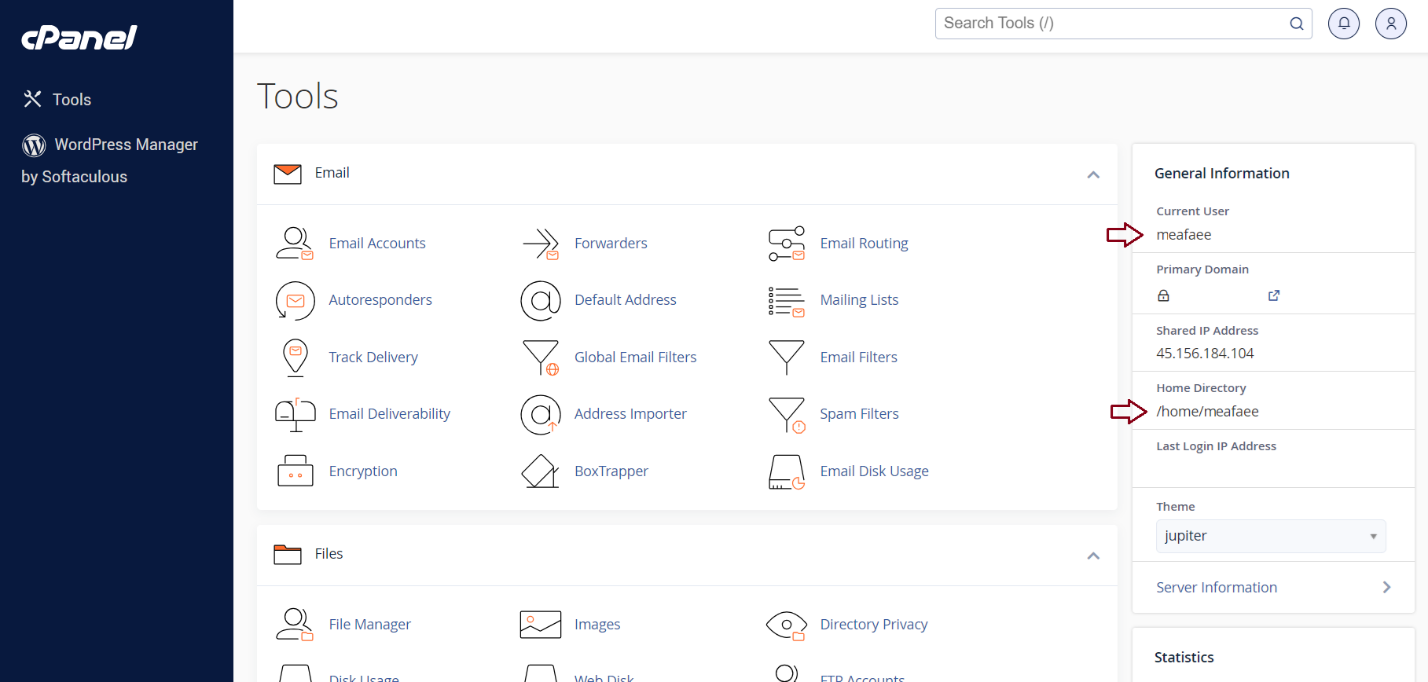Open the user account menu icon

coord(1391,23)
